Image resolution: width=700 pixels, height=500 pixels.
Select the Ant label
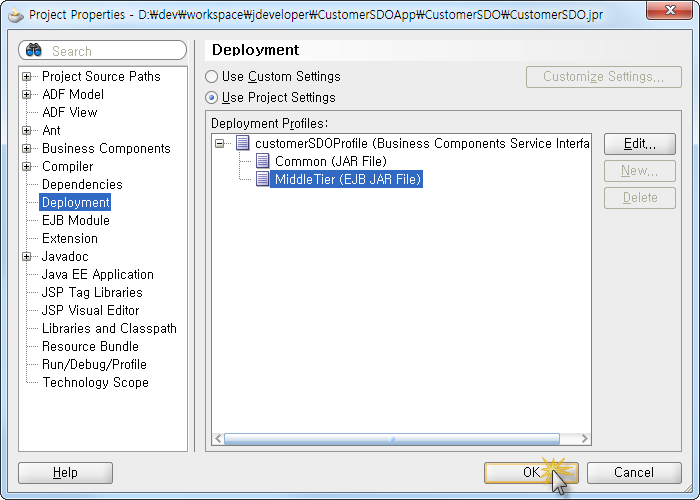pyautogui.click(x=51, y=130)
